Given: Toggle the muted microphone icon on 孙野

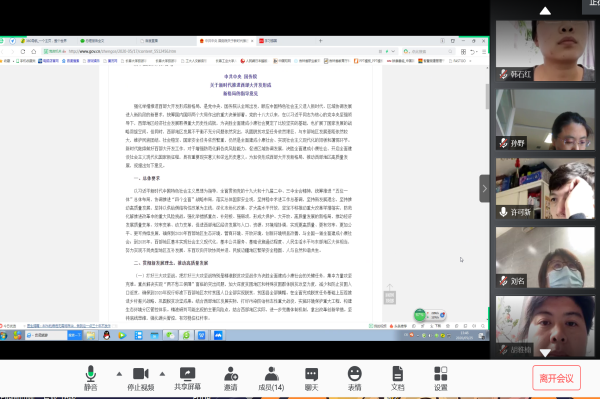Looking at the screenshot, I should [x=504, y=143].
